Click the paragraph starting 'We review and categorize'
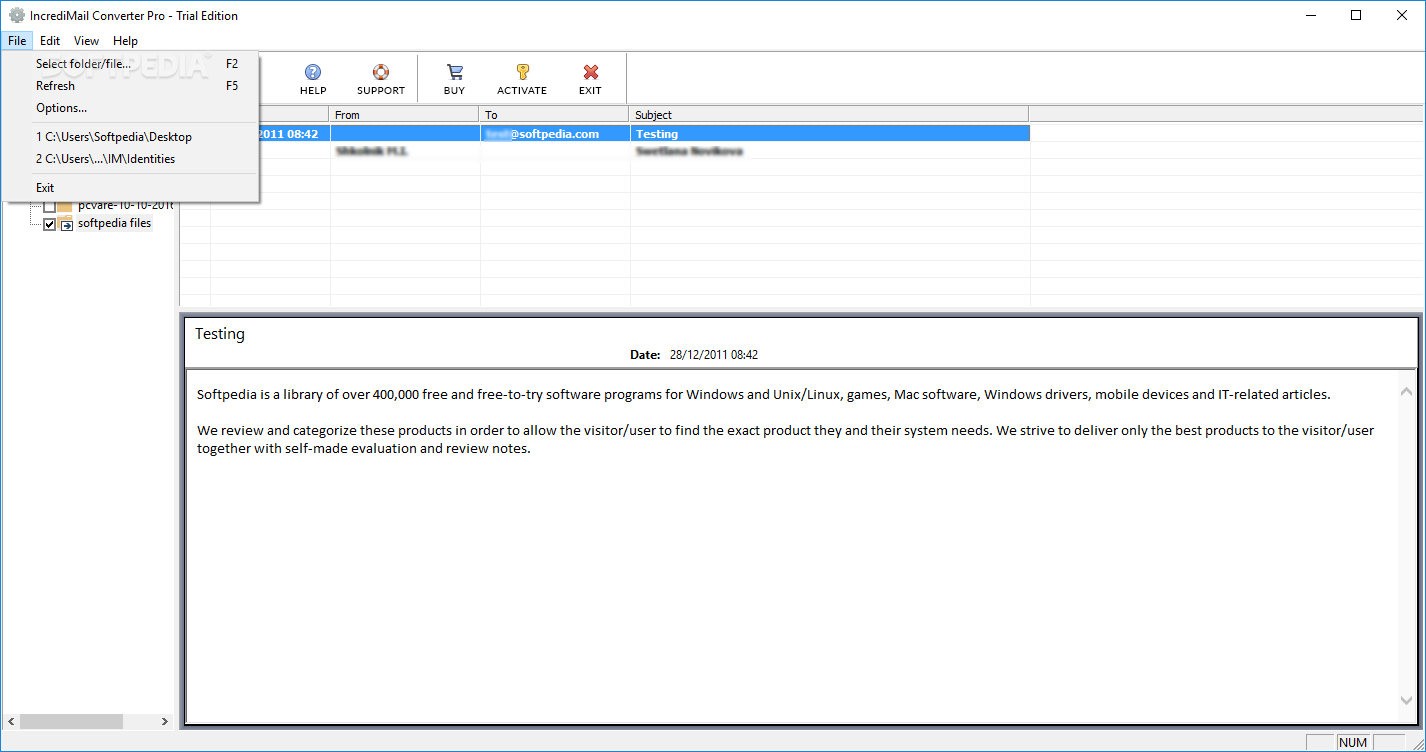 pos(786,439)
